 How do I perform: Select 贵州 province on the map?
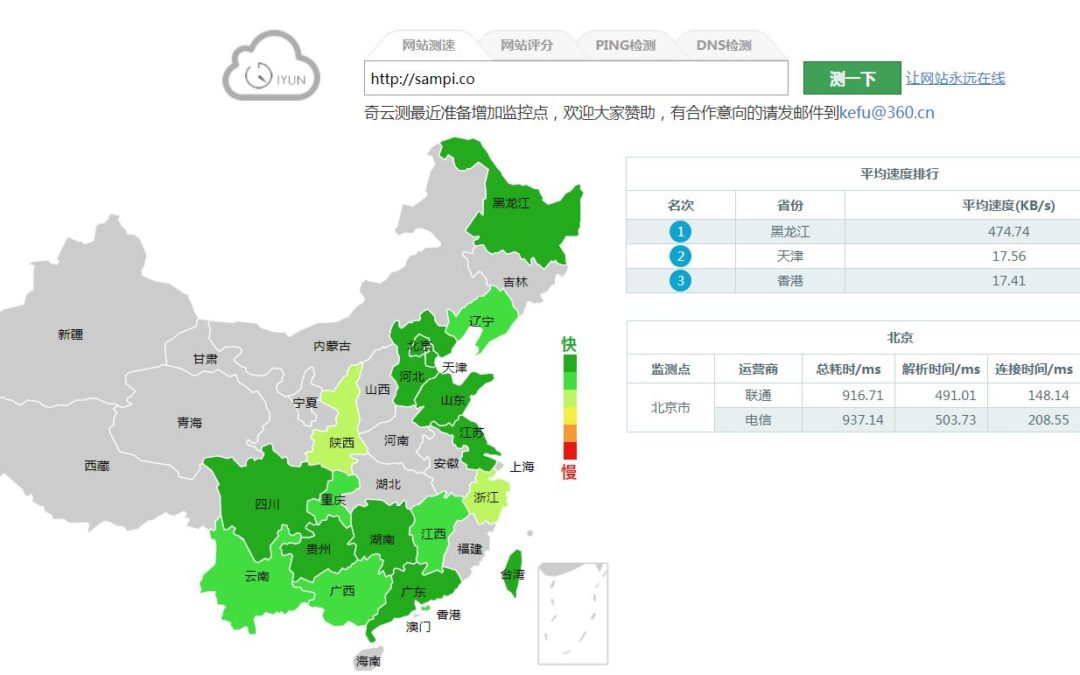click(318, 549)
